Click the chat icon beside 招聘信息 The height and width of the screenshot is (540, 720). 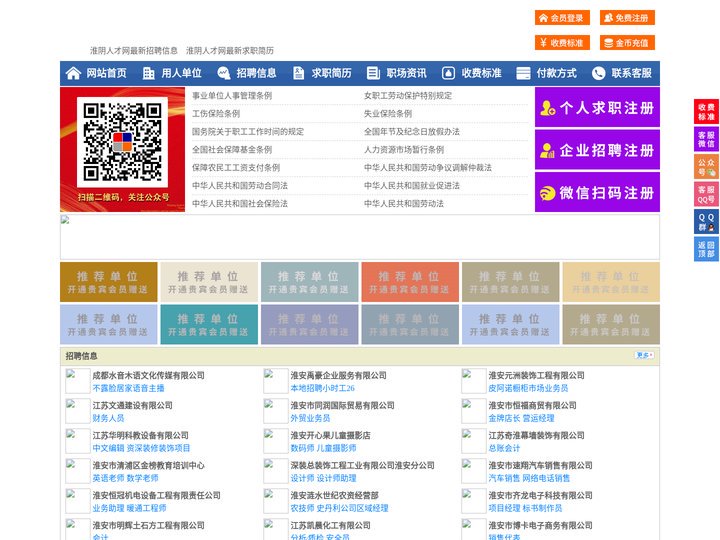pos(224,73)
